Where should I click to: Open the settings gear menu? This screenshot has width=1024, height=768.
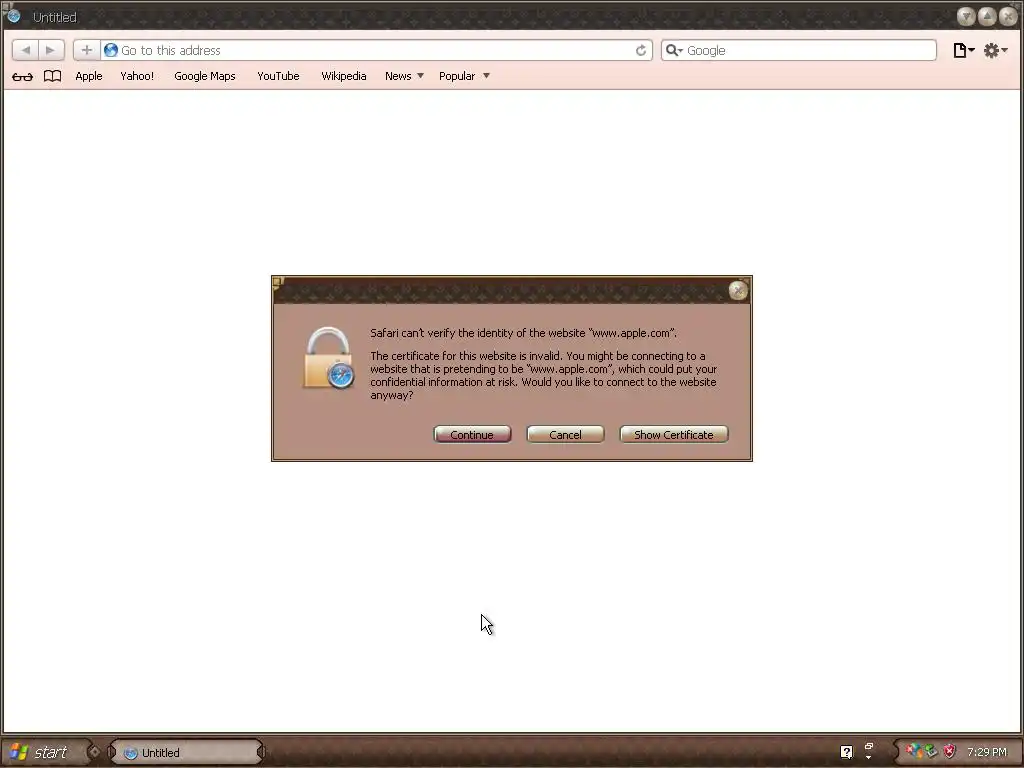click(995, 50)
